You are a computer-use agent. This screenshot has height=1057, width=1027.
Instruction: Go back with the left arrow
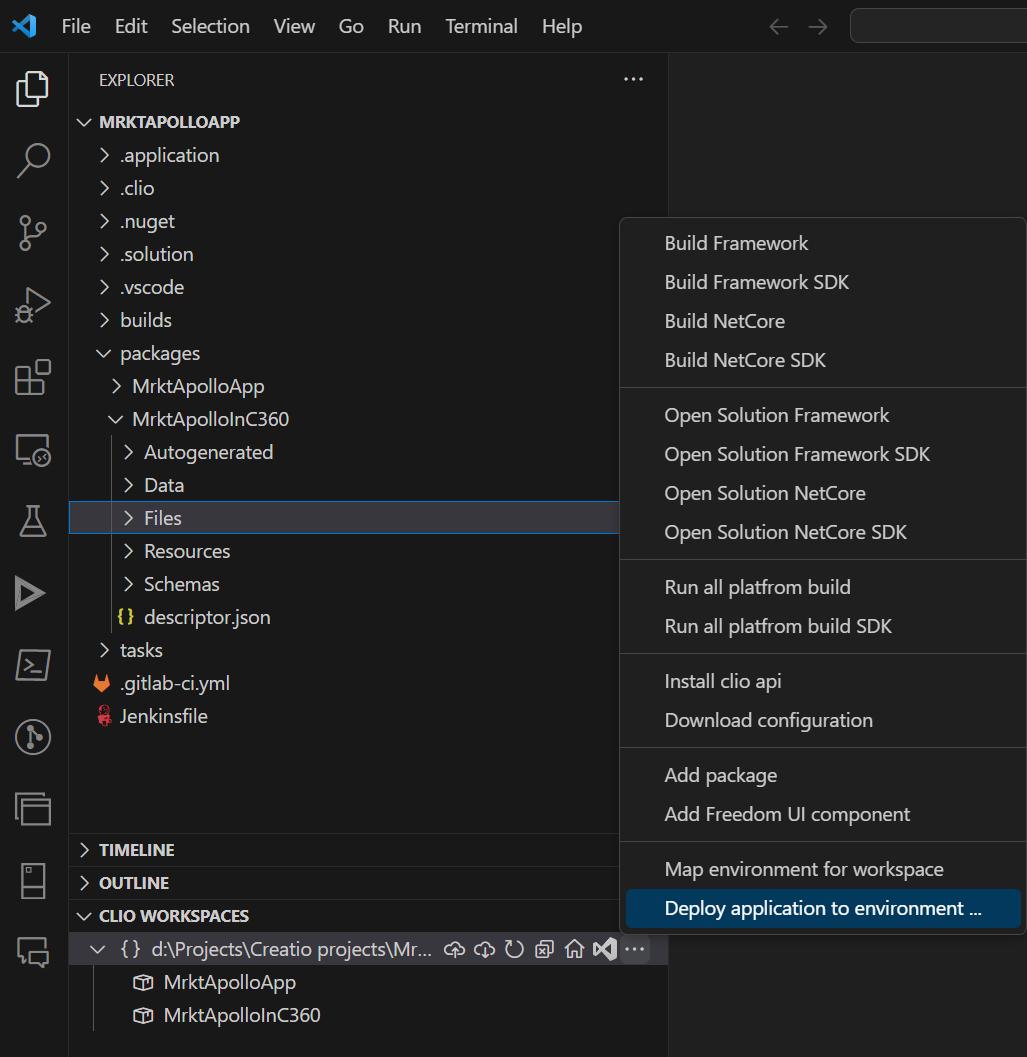[x=779, y=26]
